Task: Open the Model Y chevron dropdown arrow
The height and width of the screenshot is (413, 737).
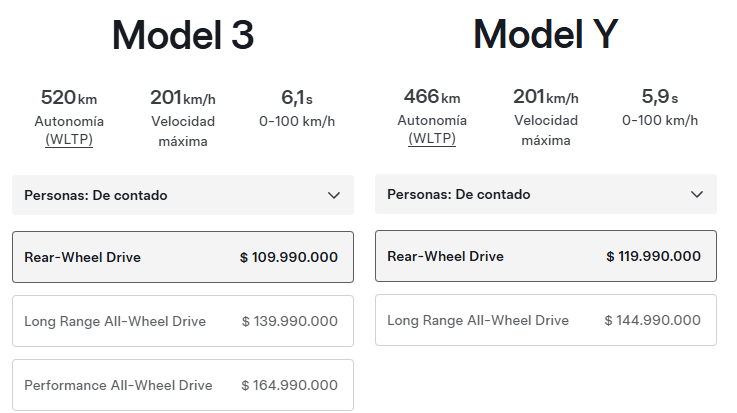Action: (x=697, y=195)
